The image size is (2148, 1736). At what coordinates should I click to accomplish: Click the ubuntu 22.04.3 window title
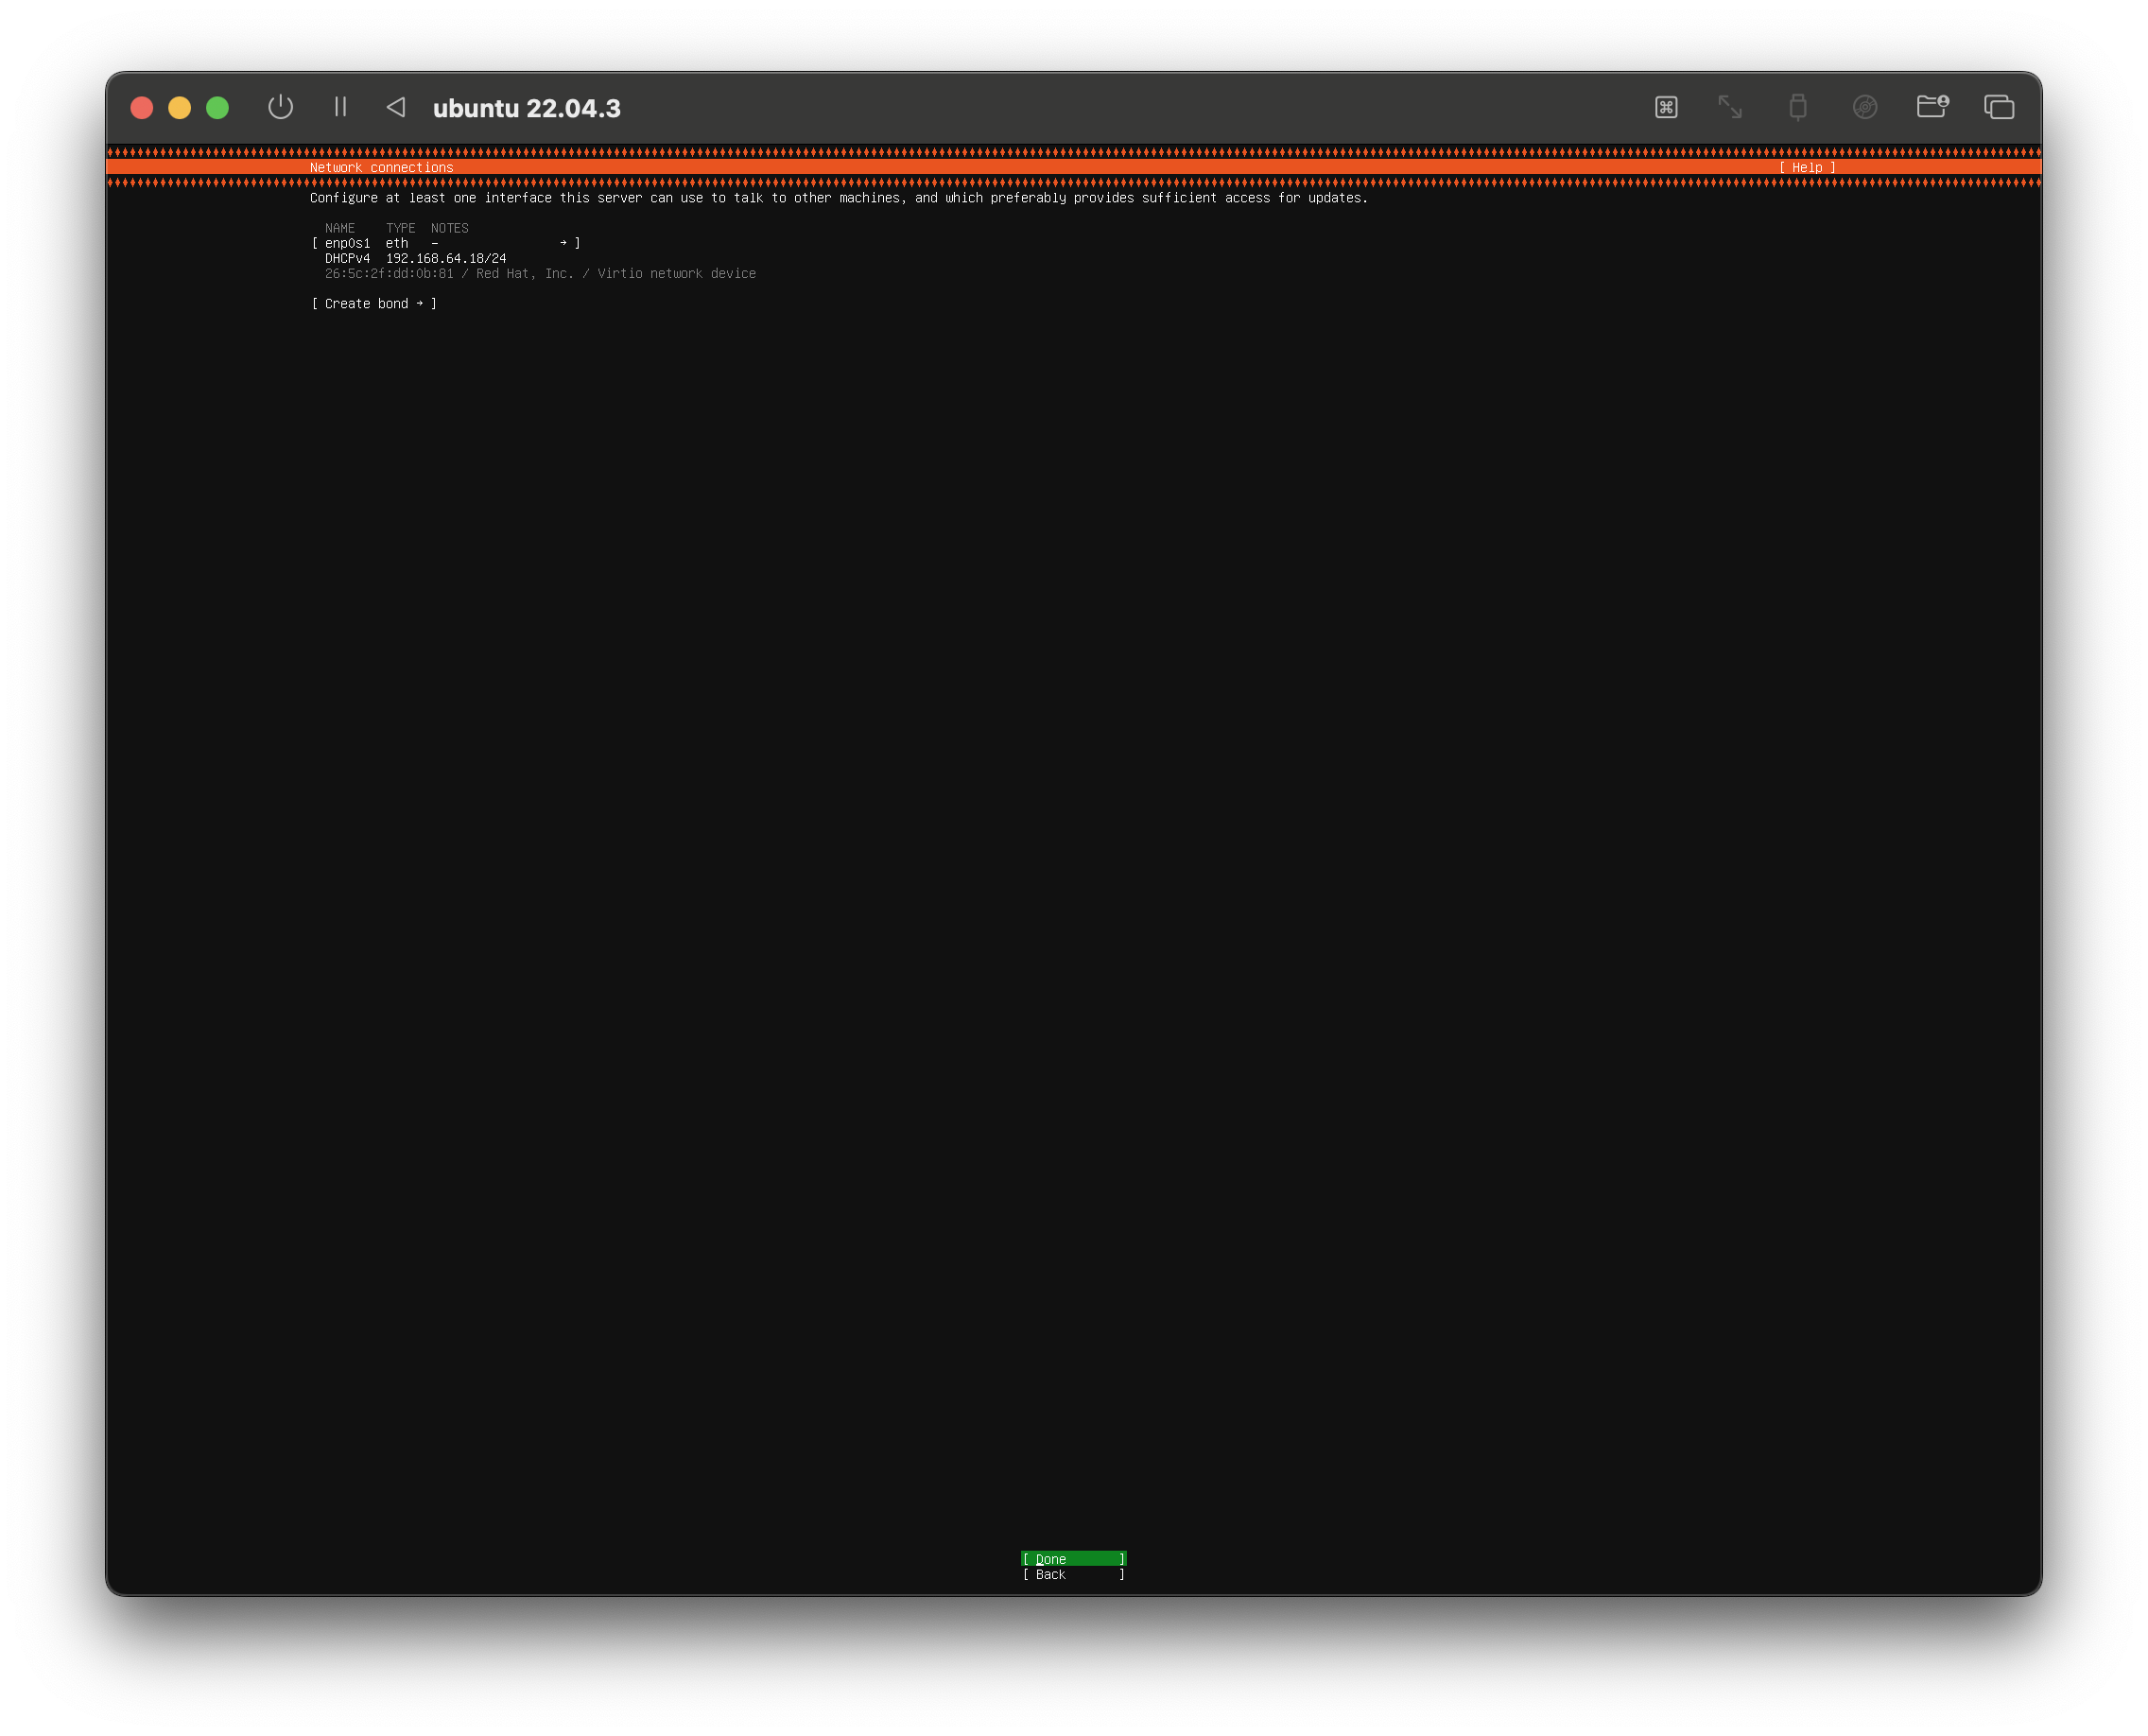527,108
